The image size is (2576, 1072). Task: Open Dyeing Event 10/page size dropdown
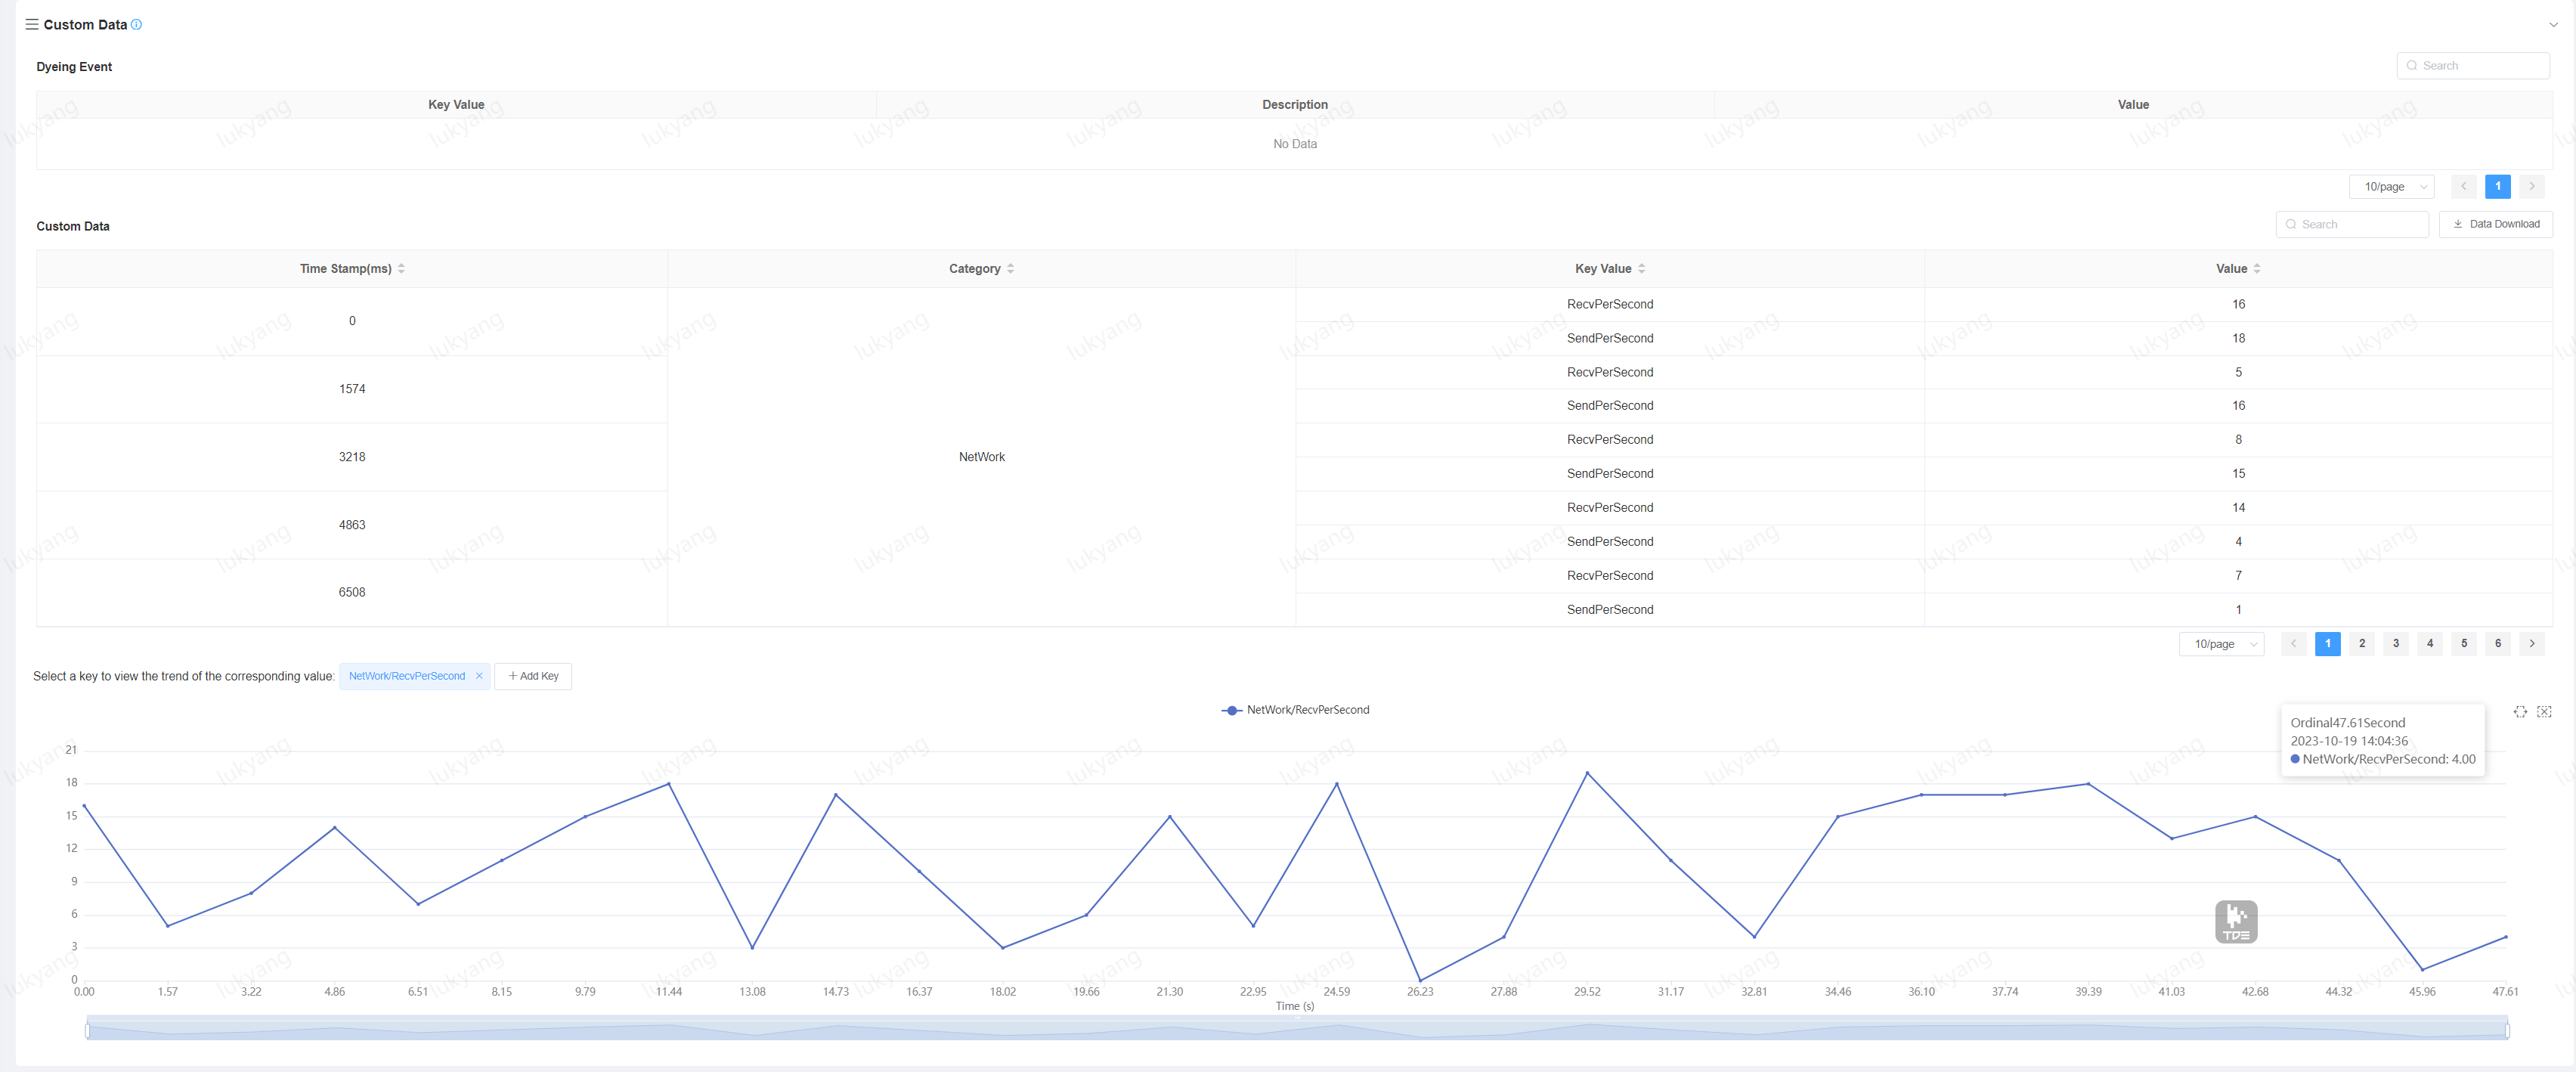pos(2392,187)
